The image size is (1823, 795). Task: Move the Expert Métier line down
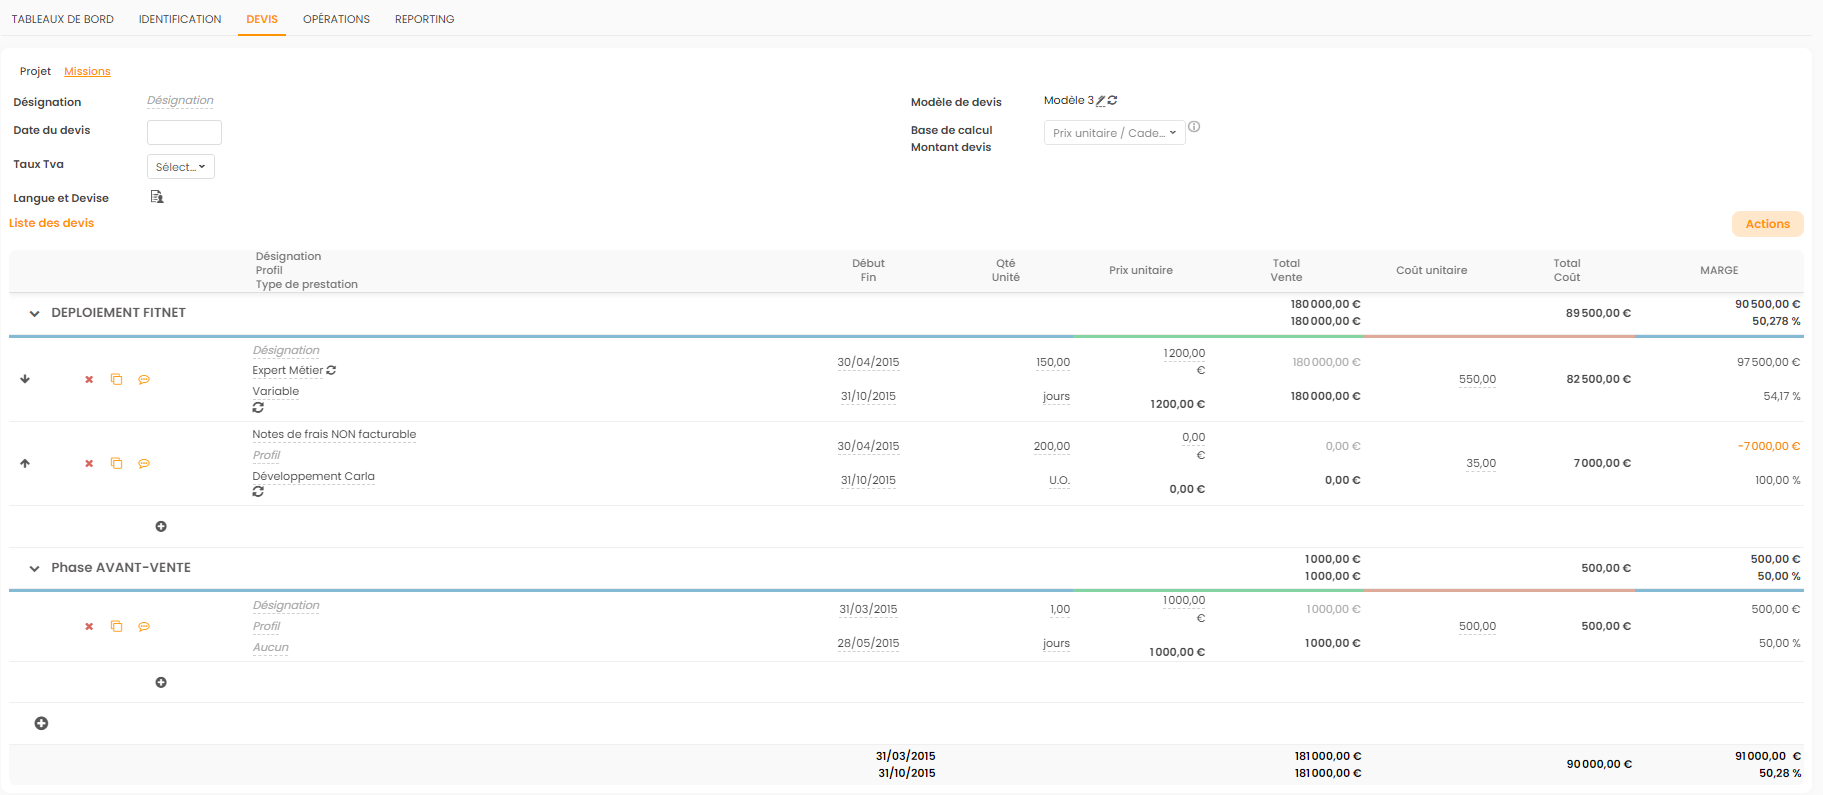25,380
